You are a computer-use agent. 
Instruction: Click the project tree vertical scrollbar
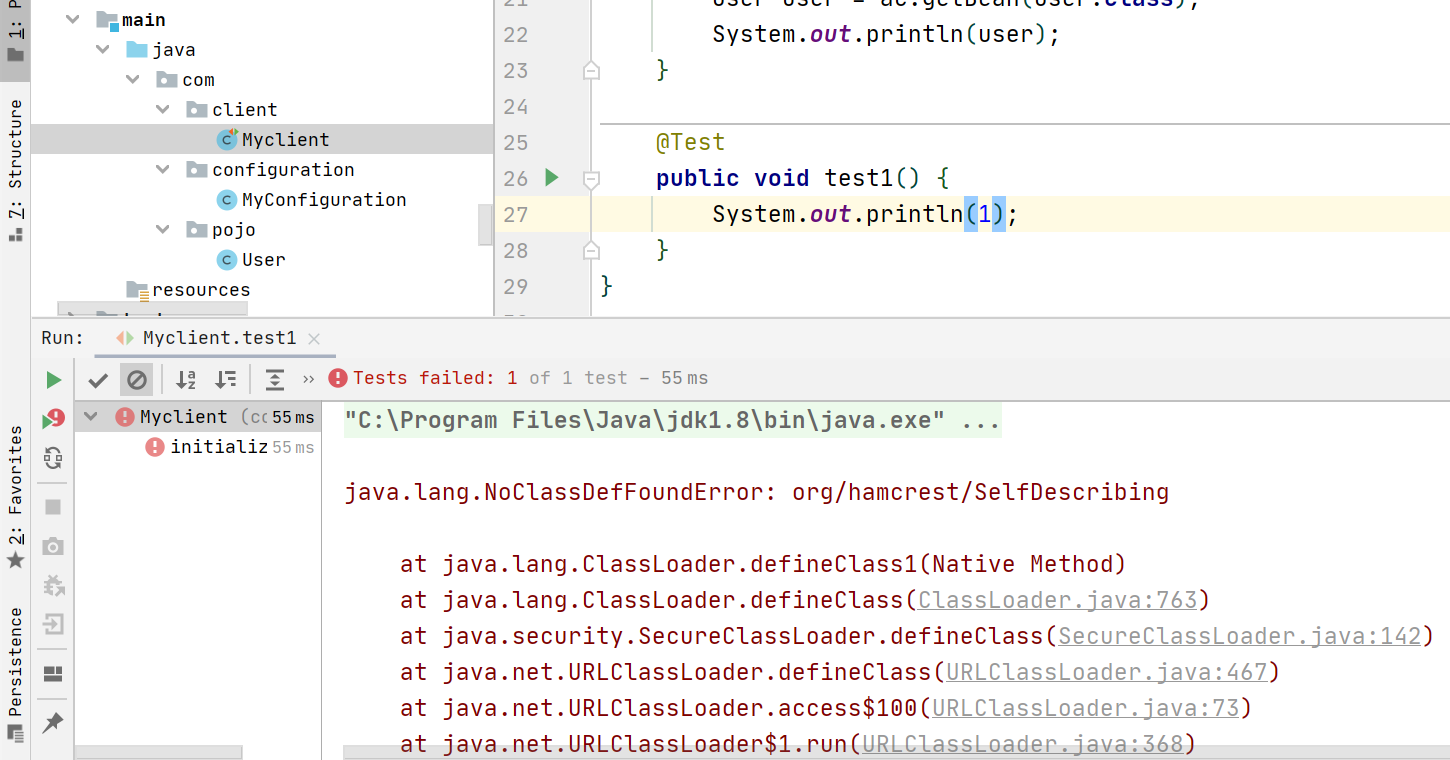coord(486,224)
